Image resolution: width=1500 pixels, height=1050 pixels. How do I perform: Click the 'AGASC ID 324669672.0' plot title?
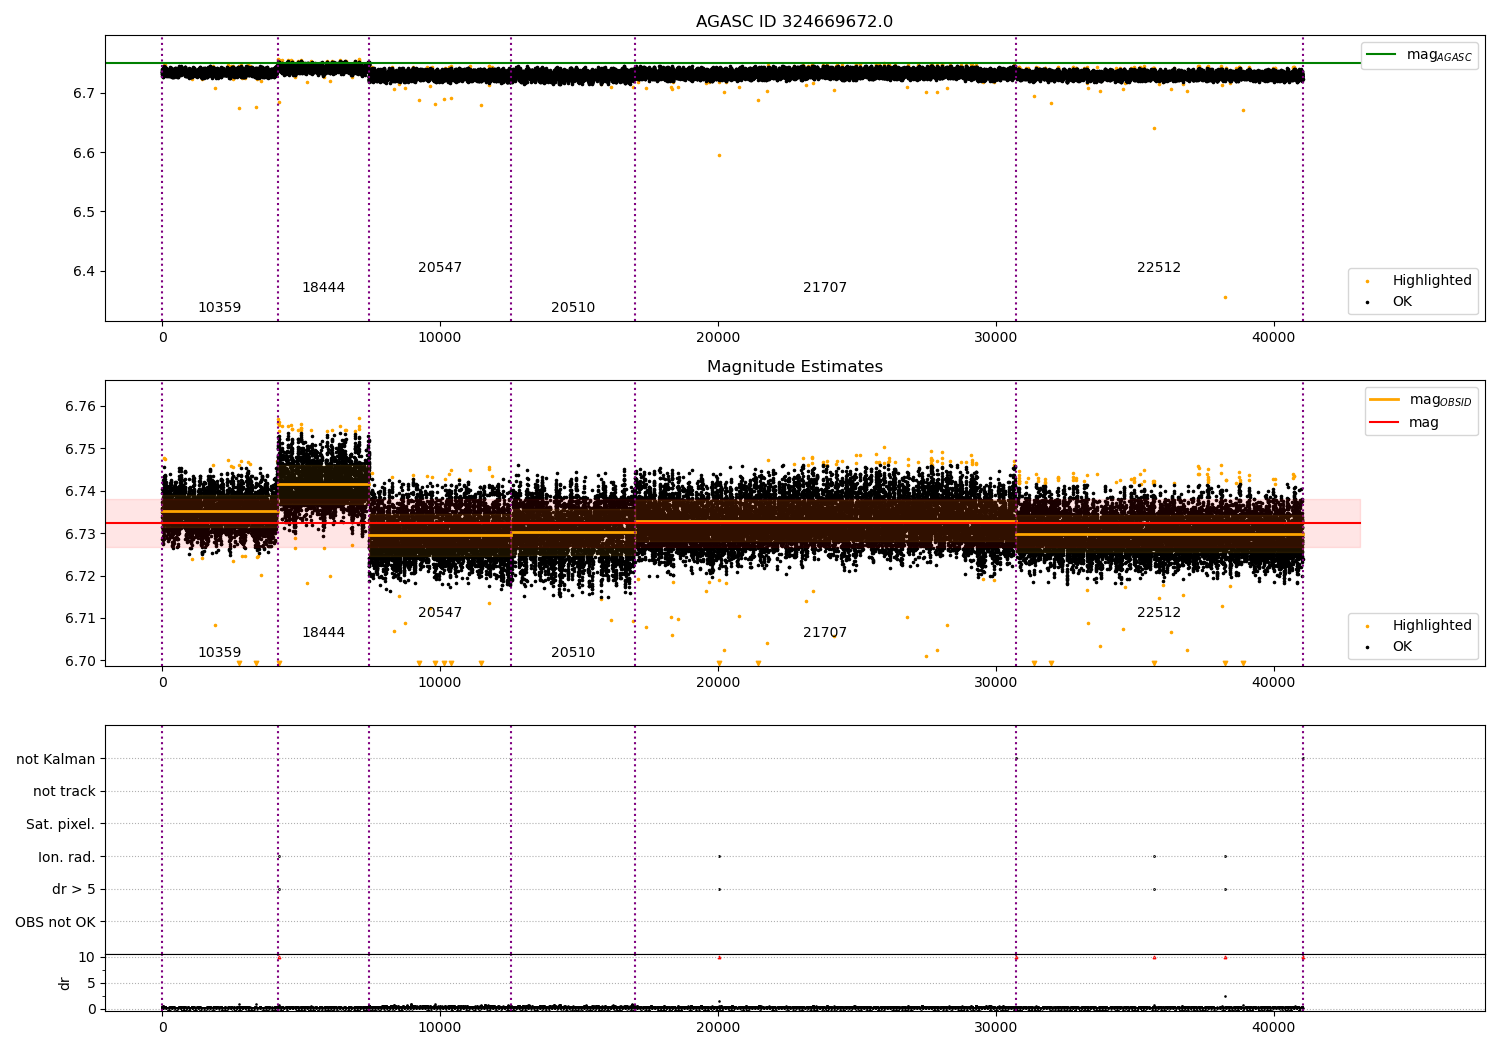(x=794, y=22)
